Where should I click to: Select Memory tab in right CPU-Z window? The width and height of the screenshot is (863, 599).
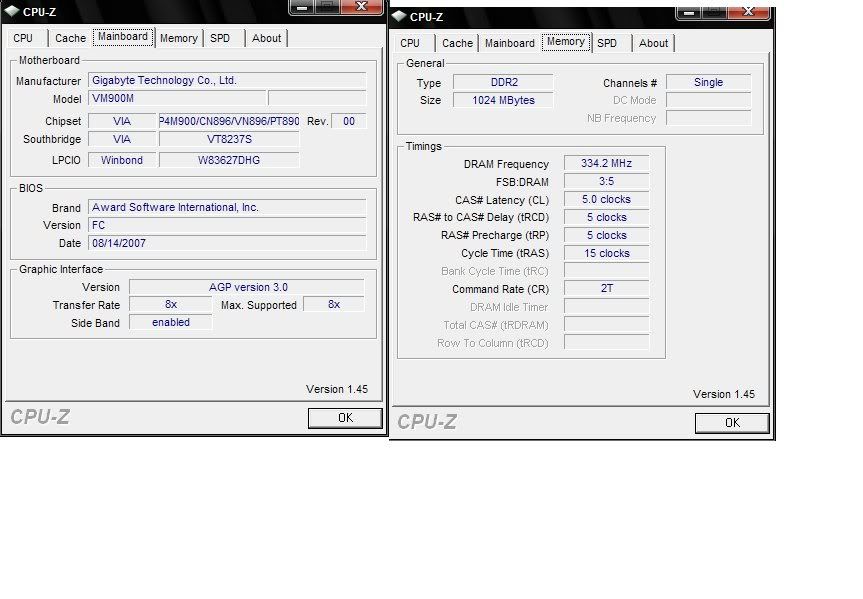pyautogui.click(x=566, y=42)
